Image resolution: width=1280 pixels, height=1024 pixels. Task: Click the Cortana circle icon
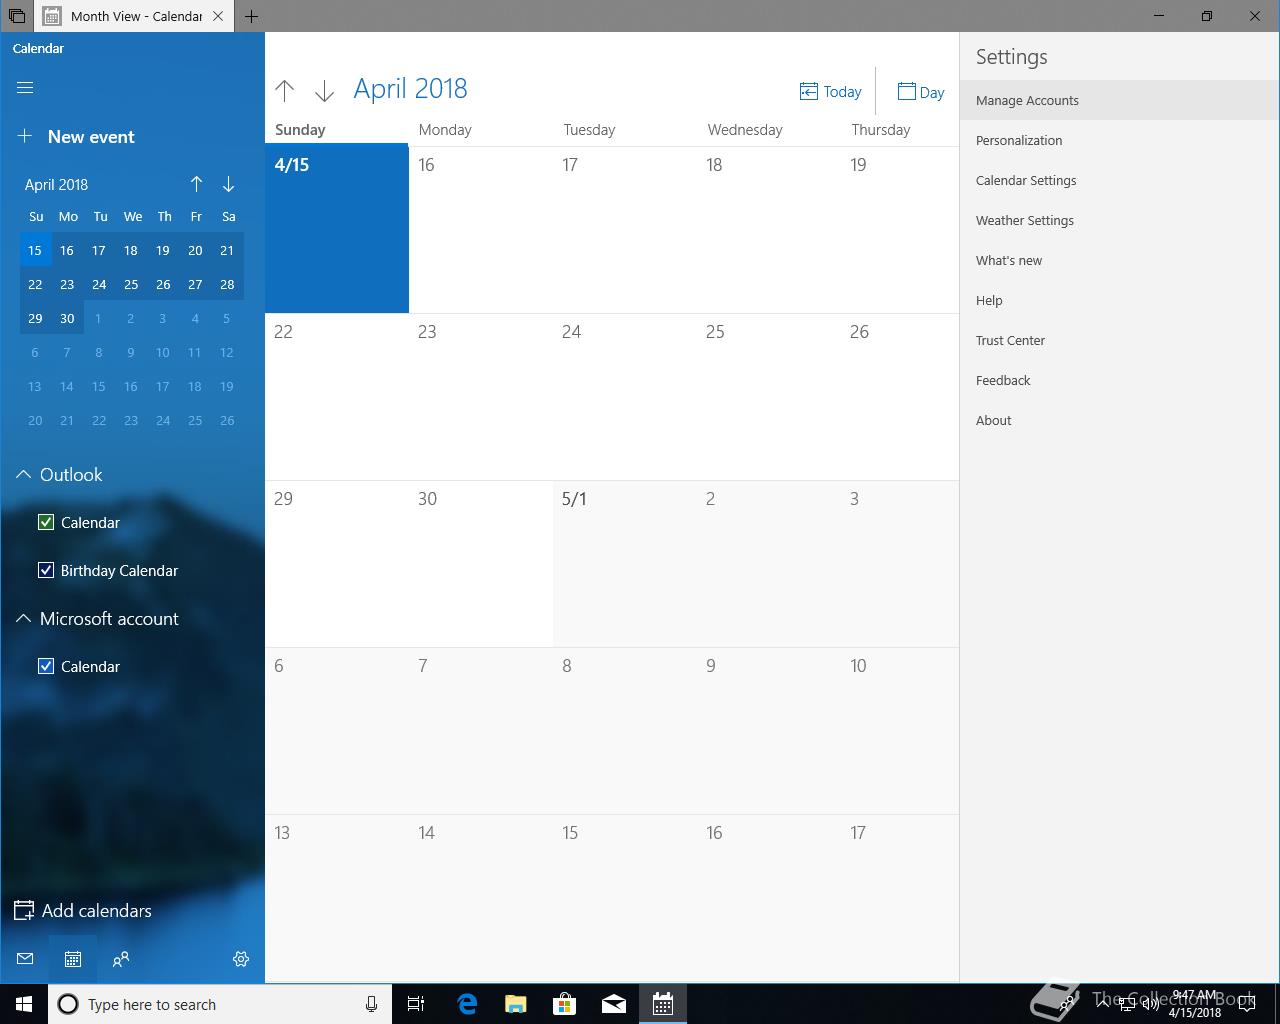68,1004
